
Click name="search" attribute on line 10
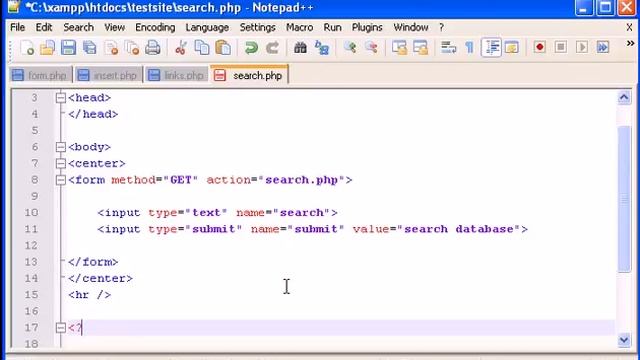coord(283,213)
